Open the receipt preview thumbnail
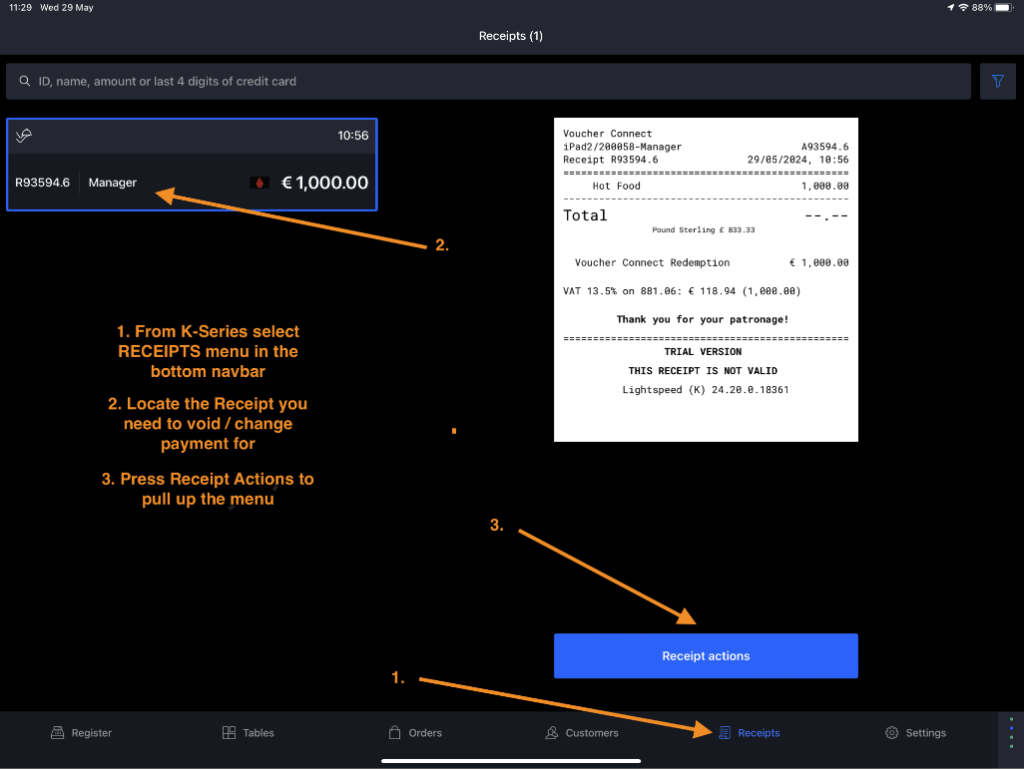 705,280
